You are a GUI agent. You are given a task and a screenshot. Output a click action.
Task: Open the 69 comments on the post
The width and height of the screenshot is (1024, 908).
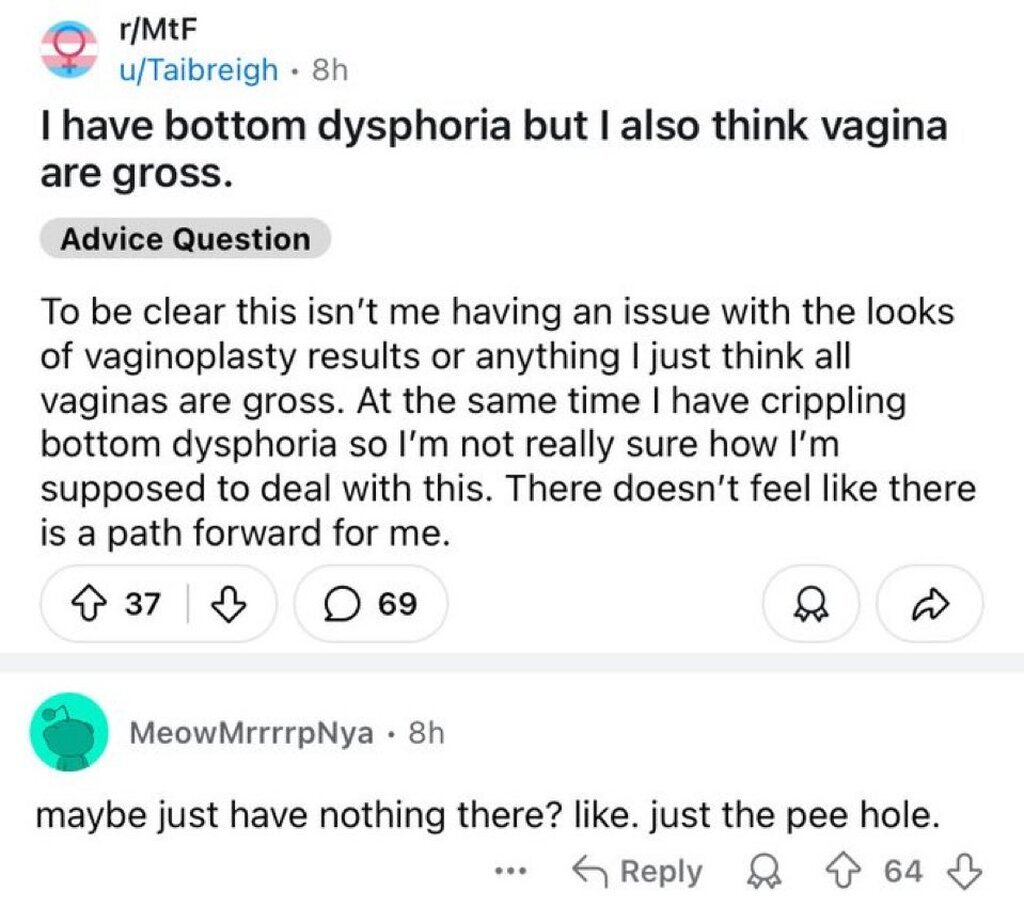[x=371, y=603]
